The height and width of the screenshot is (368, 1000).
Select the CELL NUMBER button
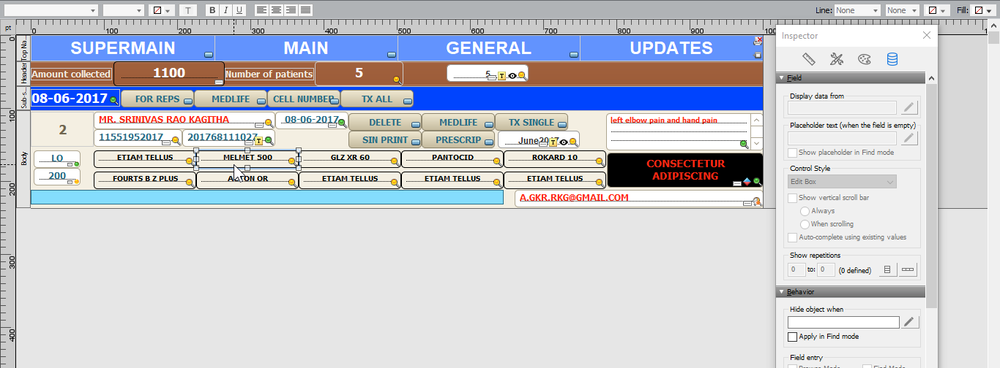[x=304, y=99]
